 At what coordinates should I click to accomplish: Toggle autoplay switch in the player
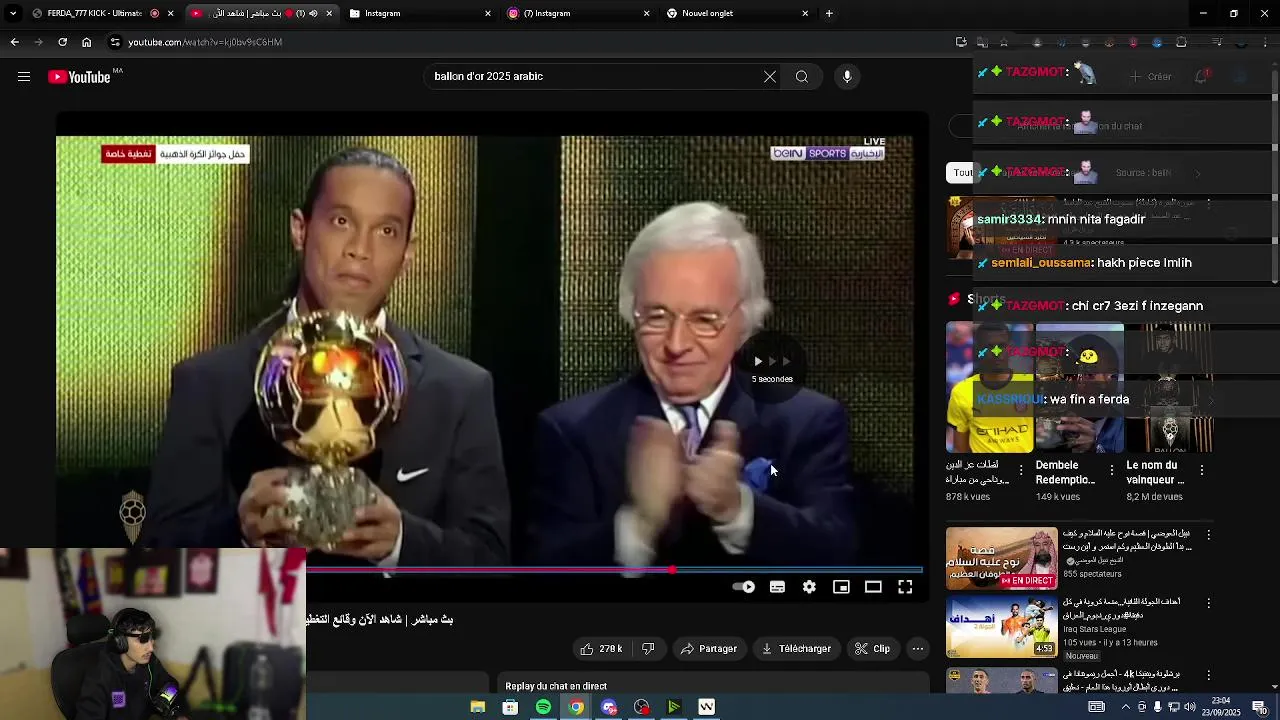coord(744,587)
